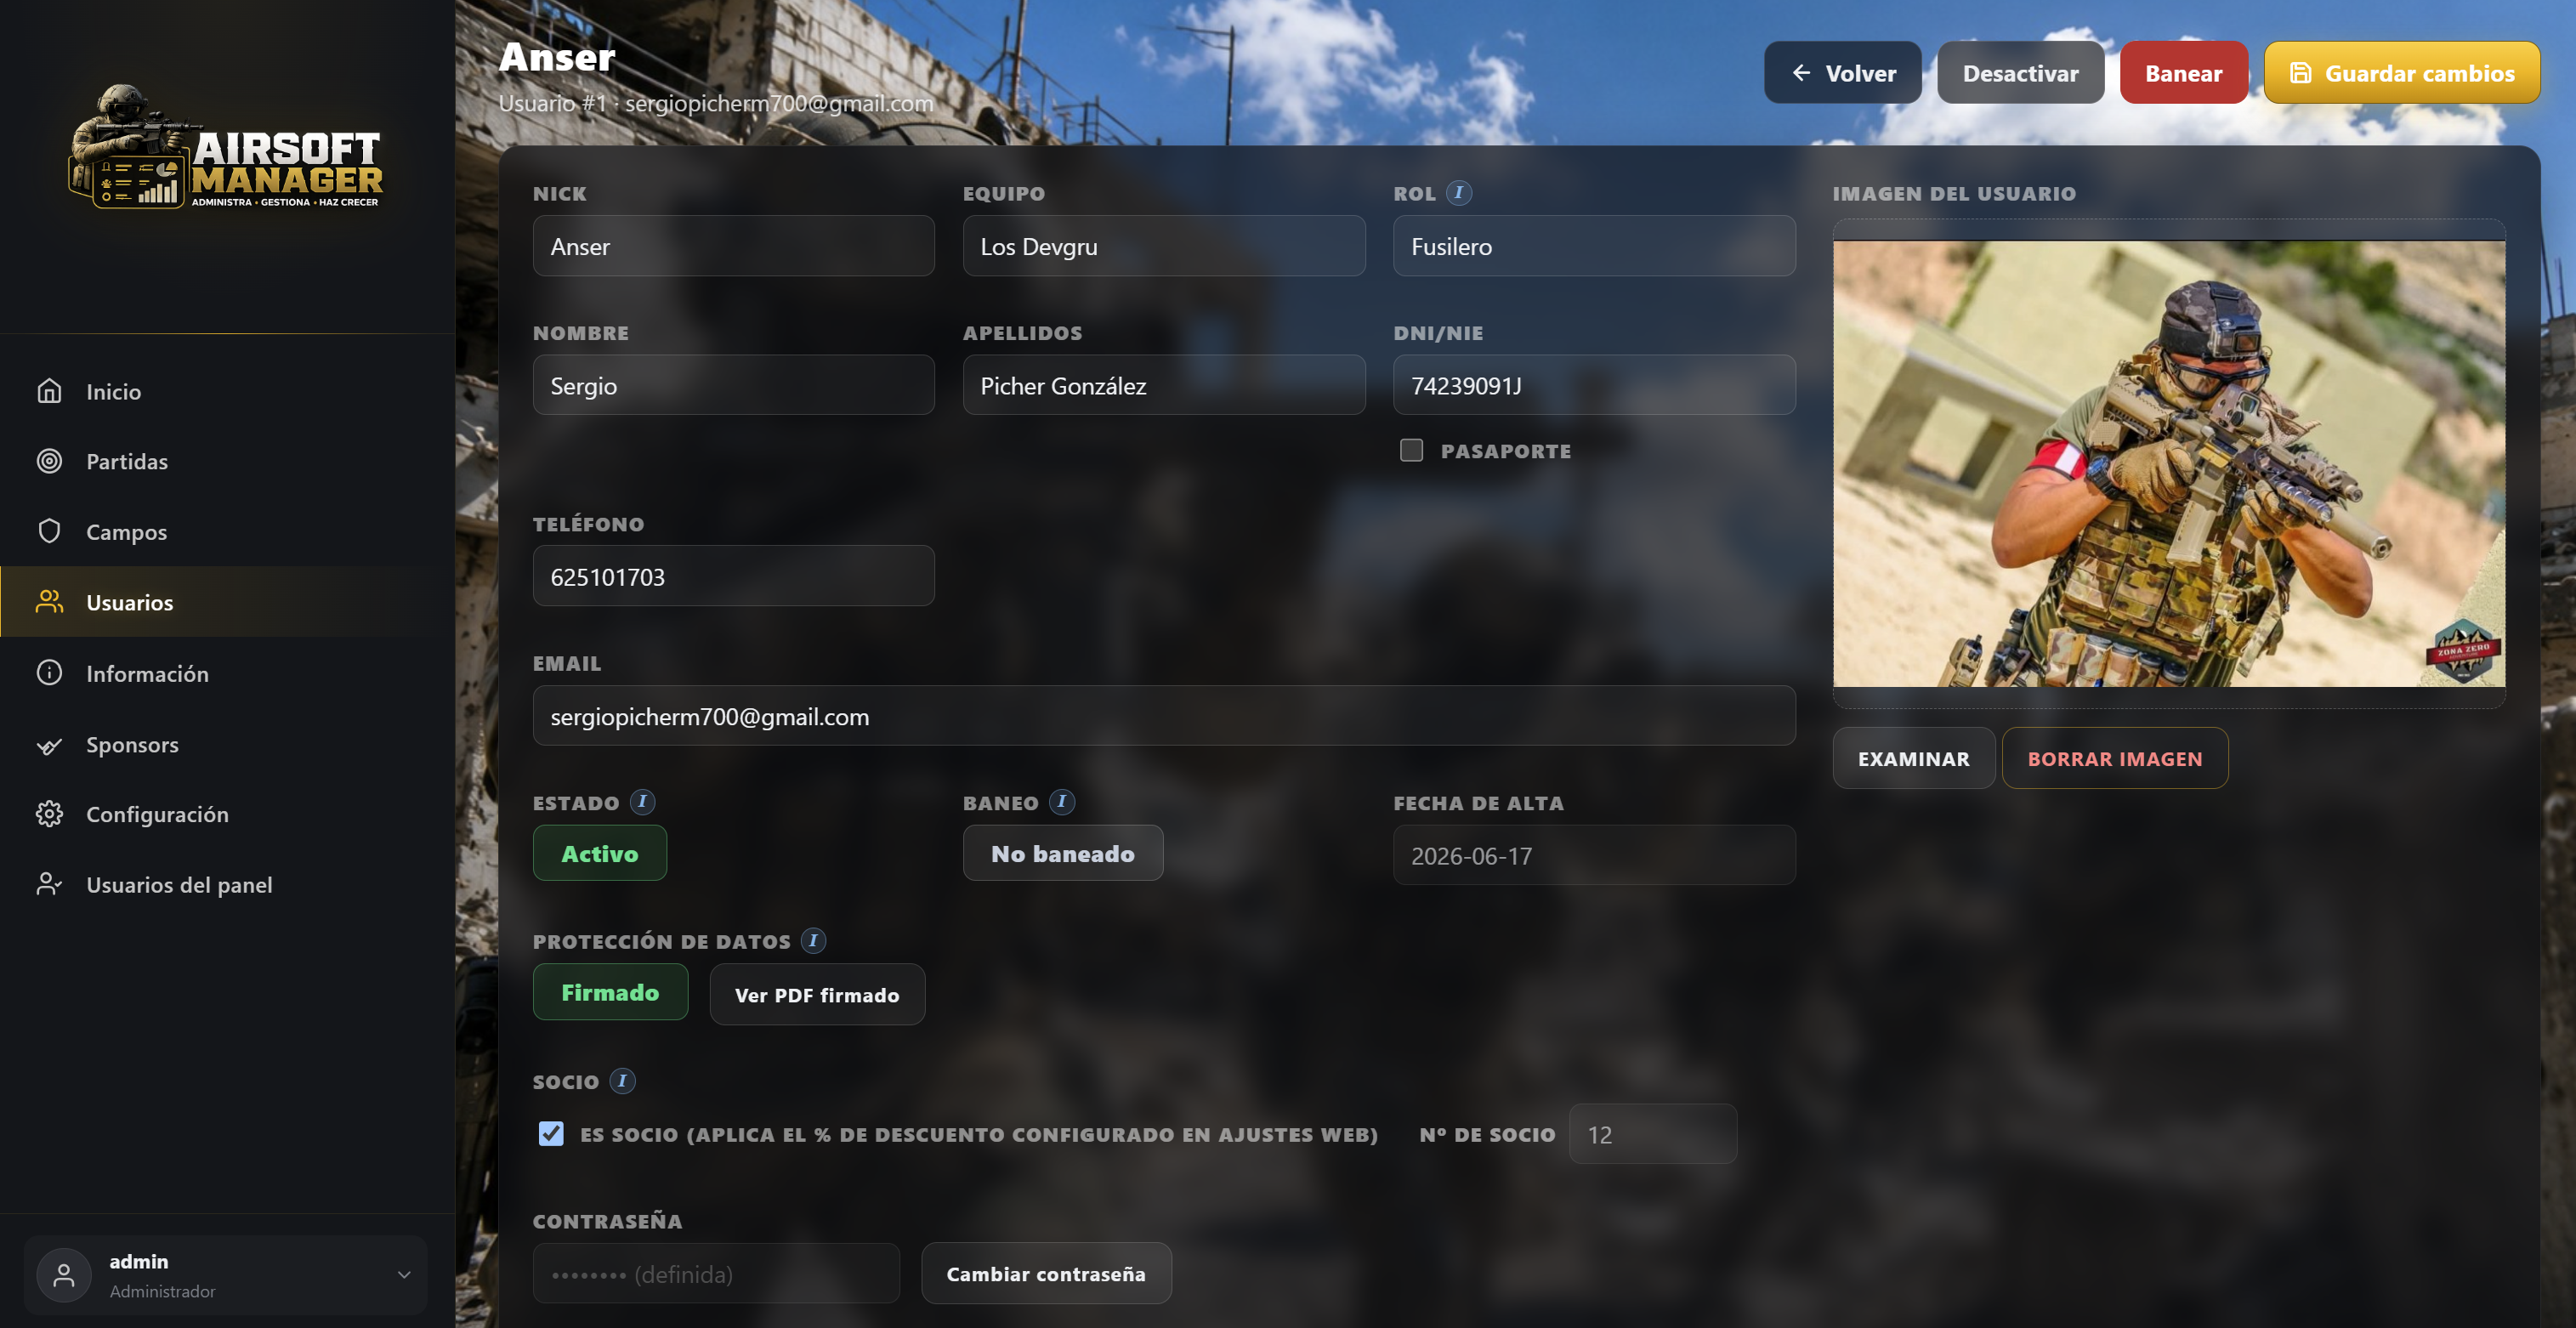Click the Configuración gear icon
The height and width of the screenshot is (1328, 2576).
coord(49,814)
